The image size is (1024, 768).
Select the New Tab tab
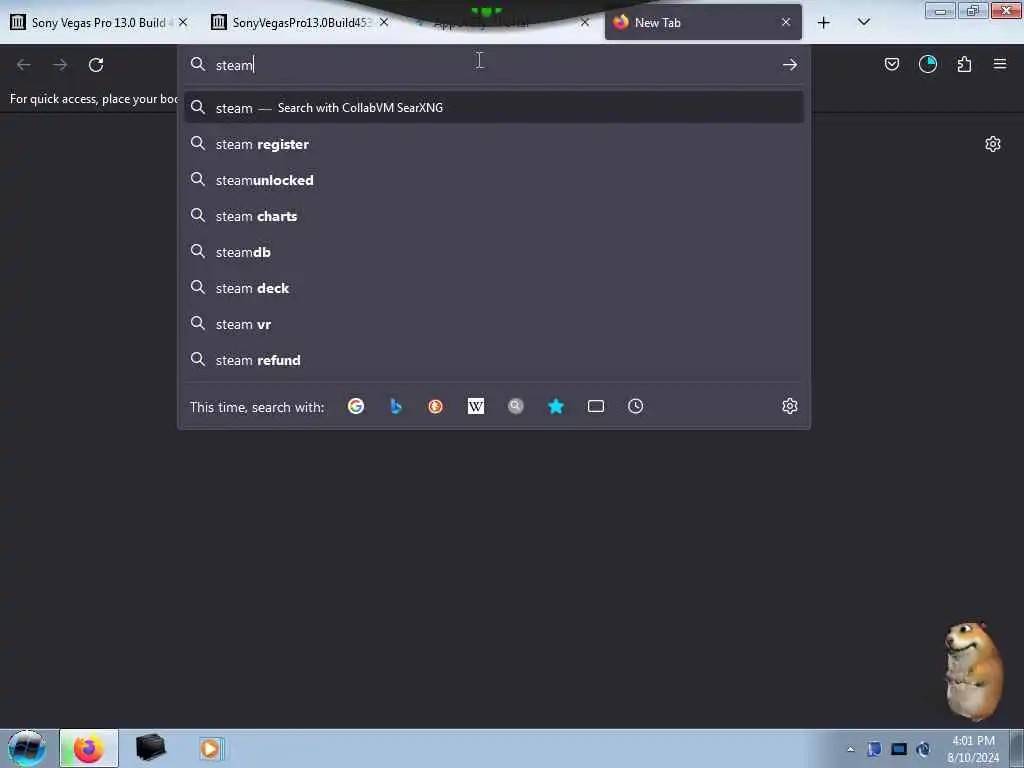point(703,23)
